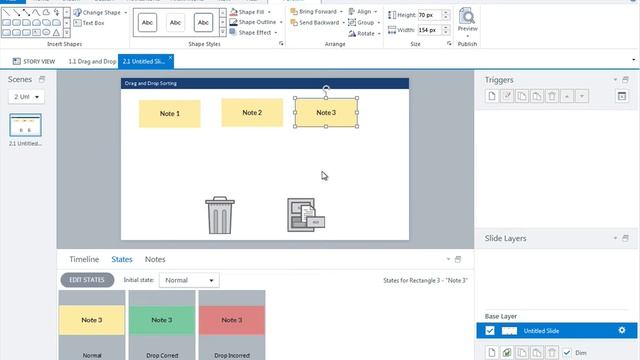Undock the Slide Layers panel

click(625, 238)
